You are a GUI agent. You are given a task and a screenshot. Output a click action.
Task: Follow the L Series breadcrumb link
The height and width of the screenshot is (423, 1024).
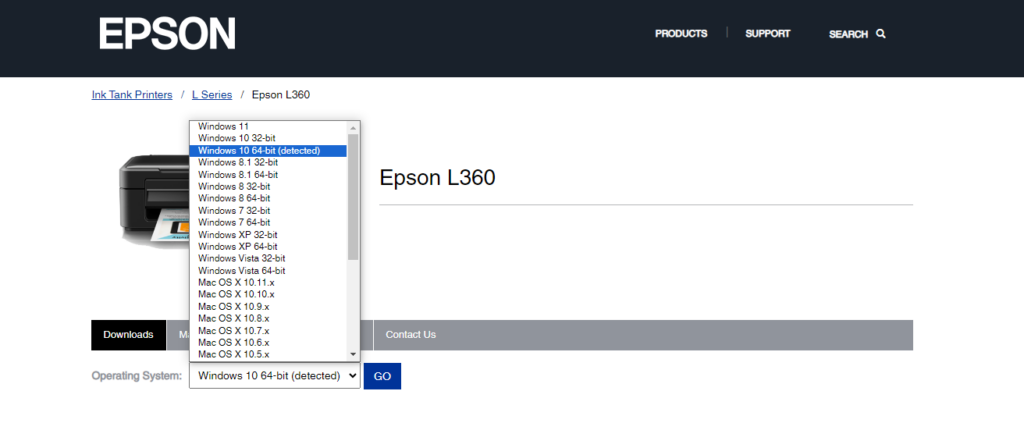[x=212, y=95]
